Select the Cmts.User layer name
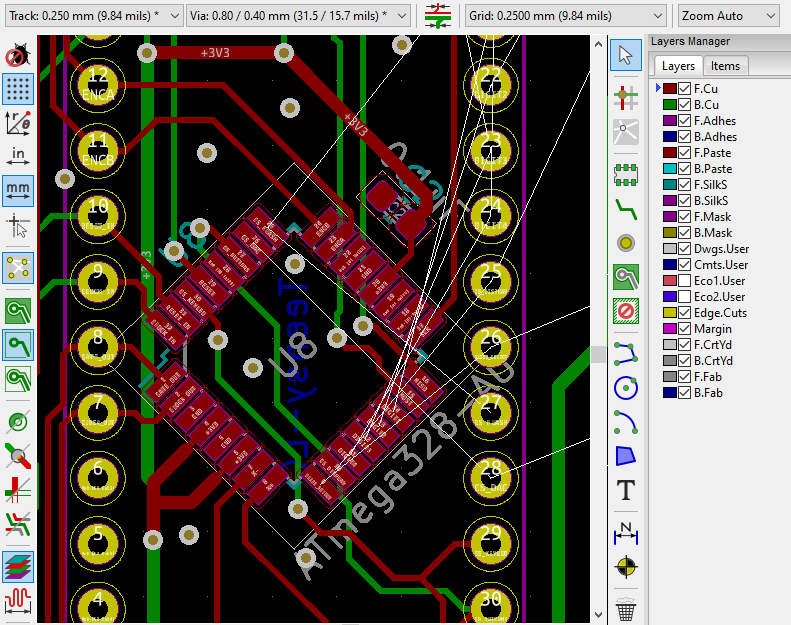Screen dimensions: 791x625 721,265
